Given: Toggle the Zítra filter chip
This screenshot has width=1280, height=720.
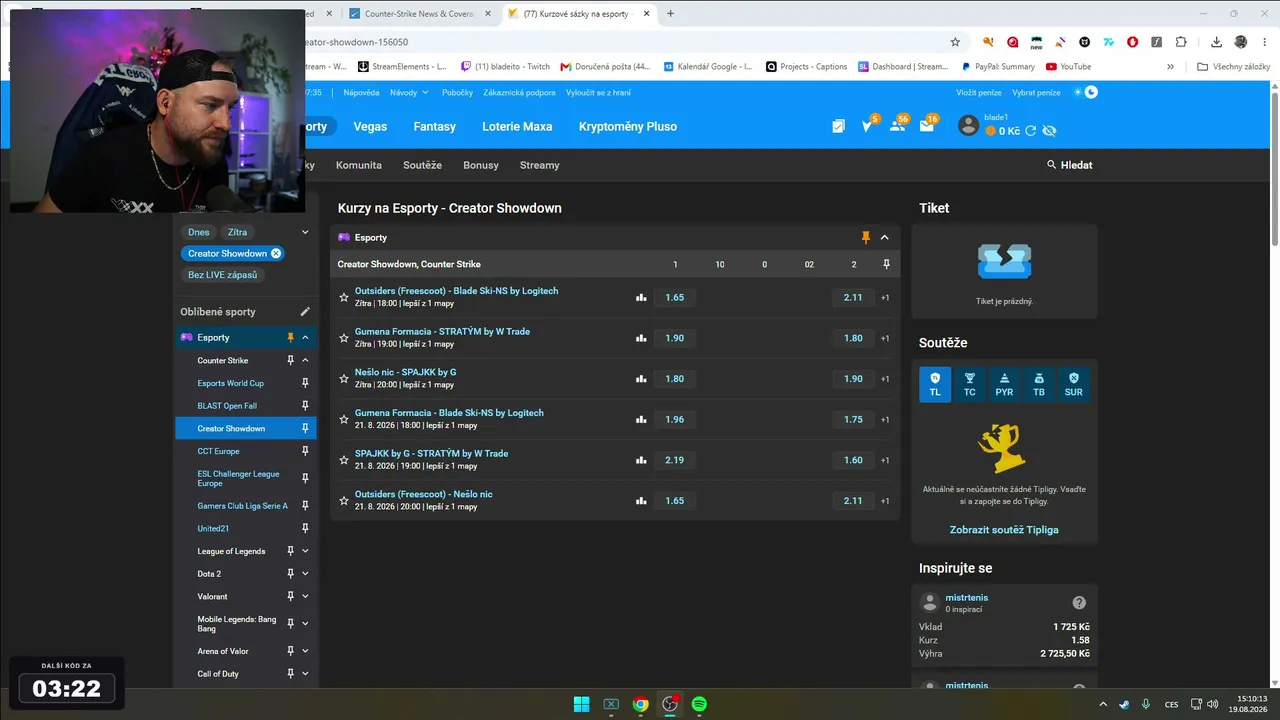Looking at the screenshot, I should [237, 232].
